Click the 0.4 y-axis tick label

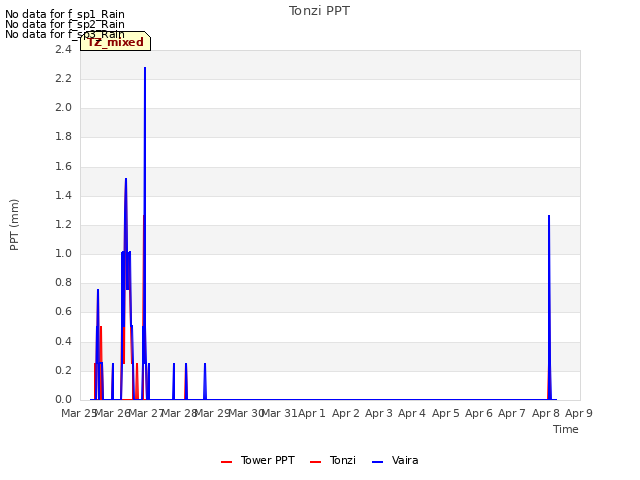click(63, 341)
